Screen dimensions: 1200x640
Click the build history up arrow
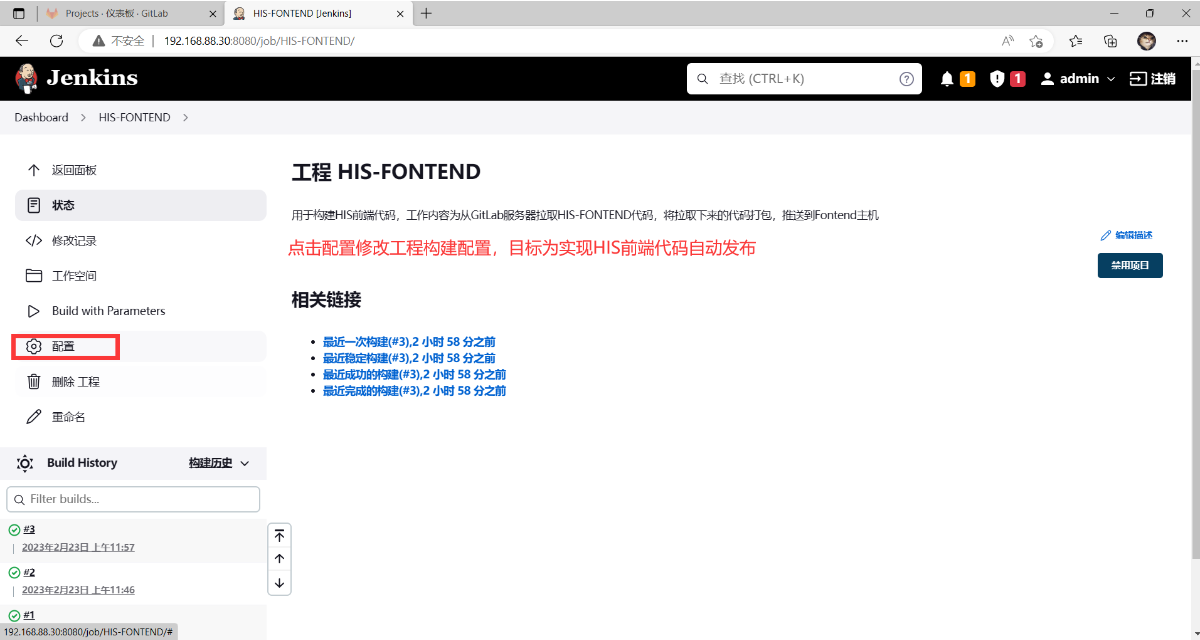279,559
